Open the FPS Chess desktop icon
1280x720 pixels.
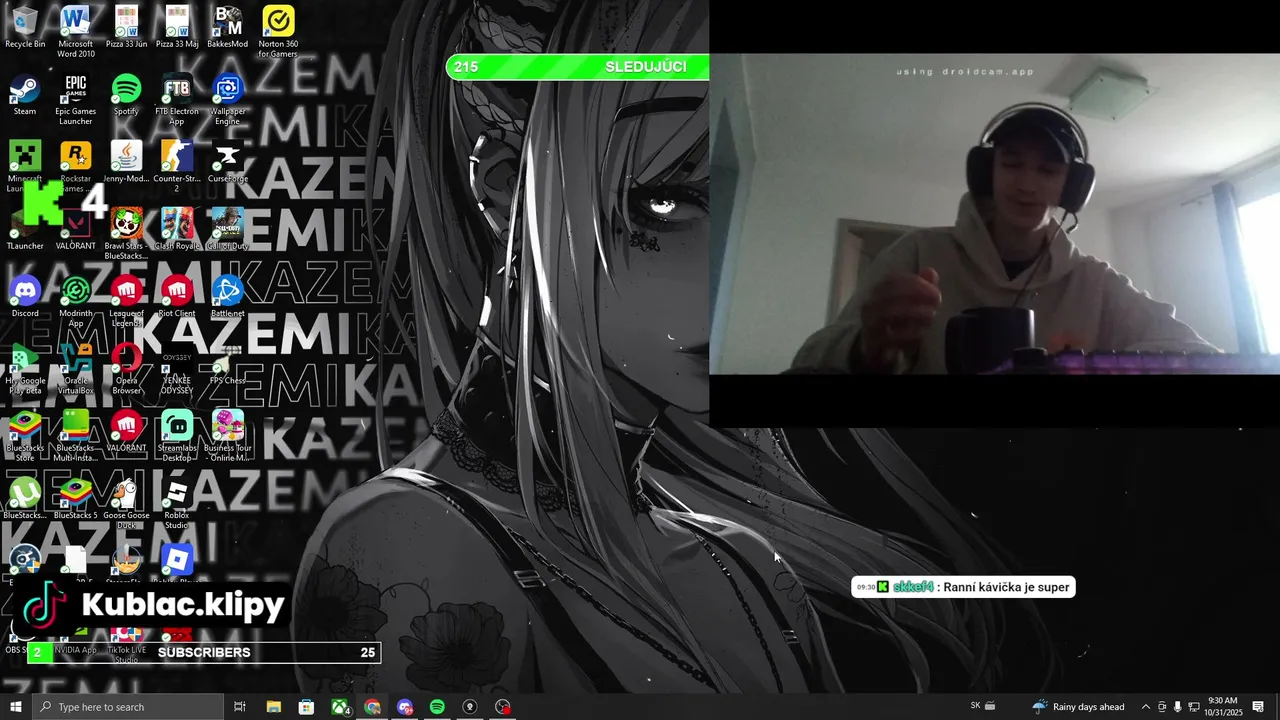coord(228,364)
